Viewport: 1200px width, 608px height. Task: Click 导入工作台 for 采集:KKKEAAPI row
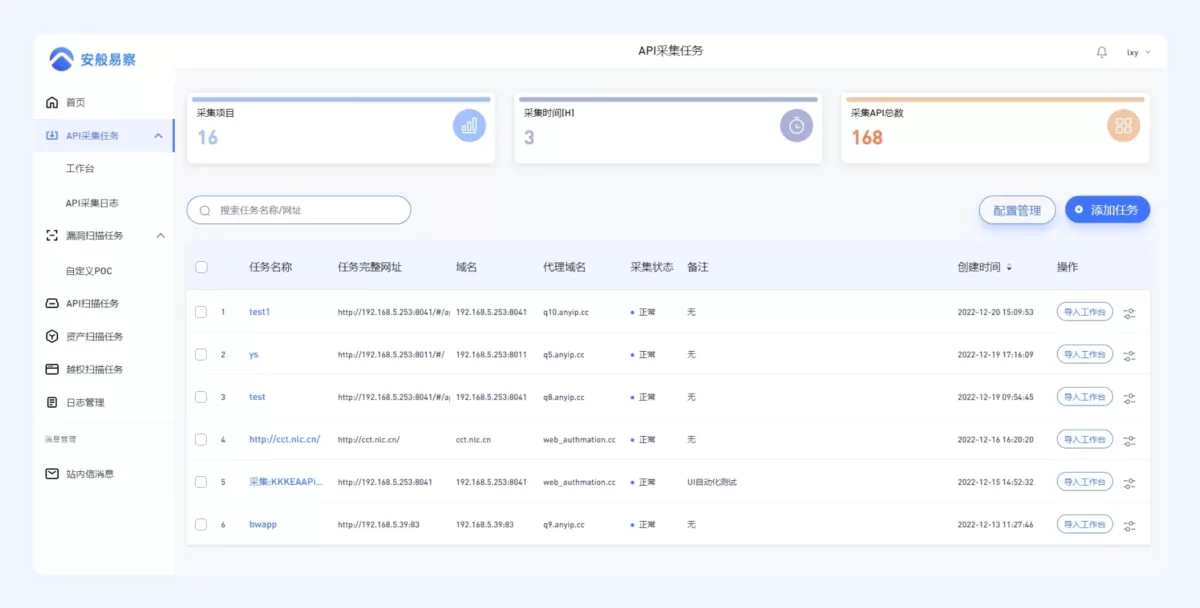[1085, 482]
